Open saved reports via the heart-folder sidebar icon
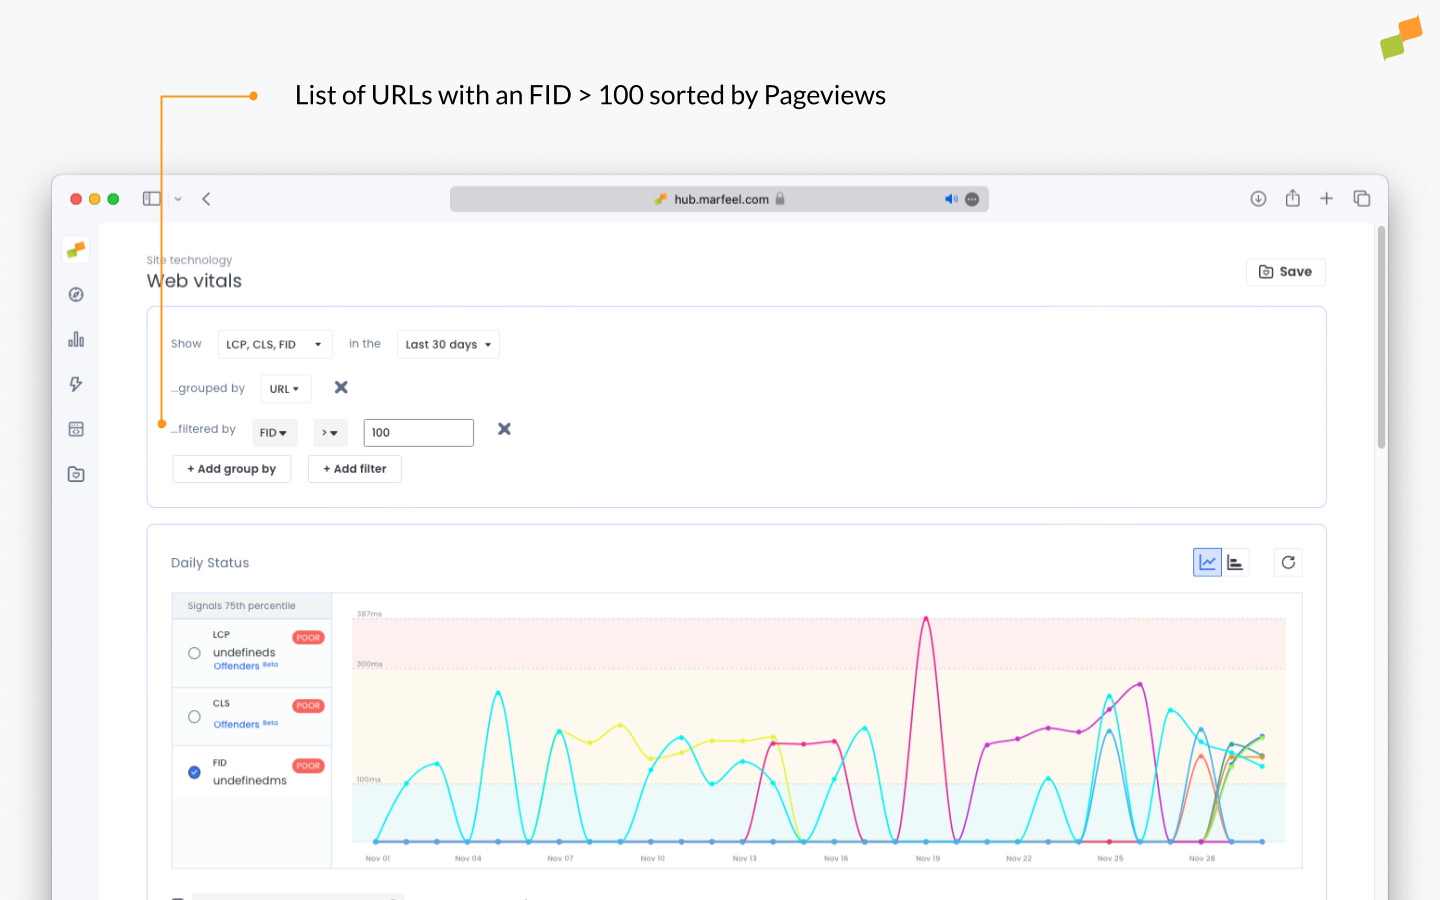The image size is (1440, 900). tap(76, 473)
